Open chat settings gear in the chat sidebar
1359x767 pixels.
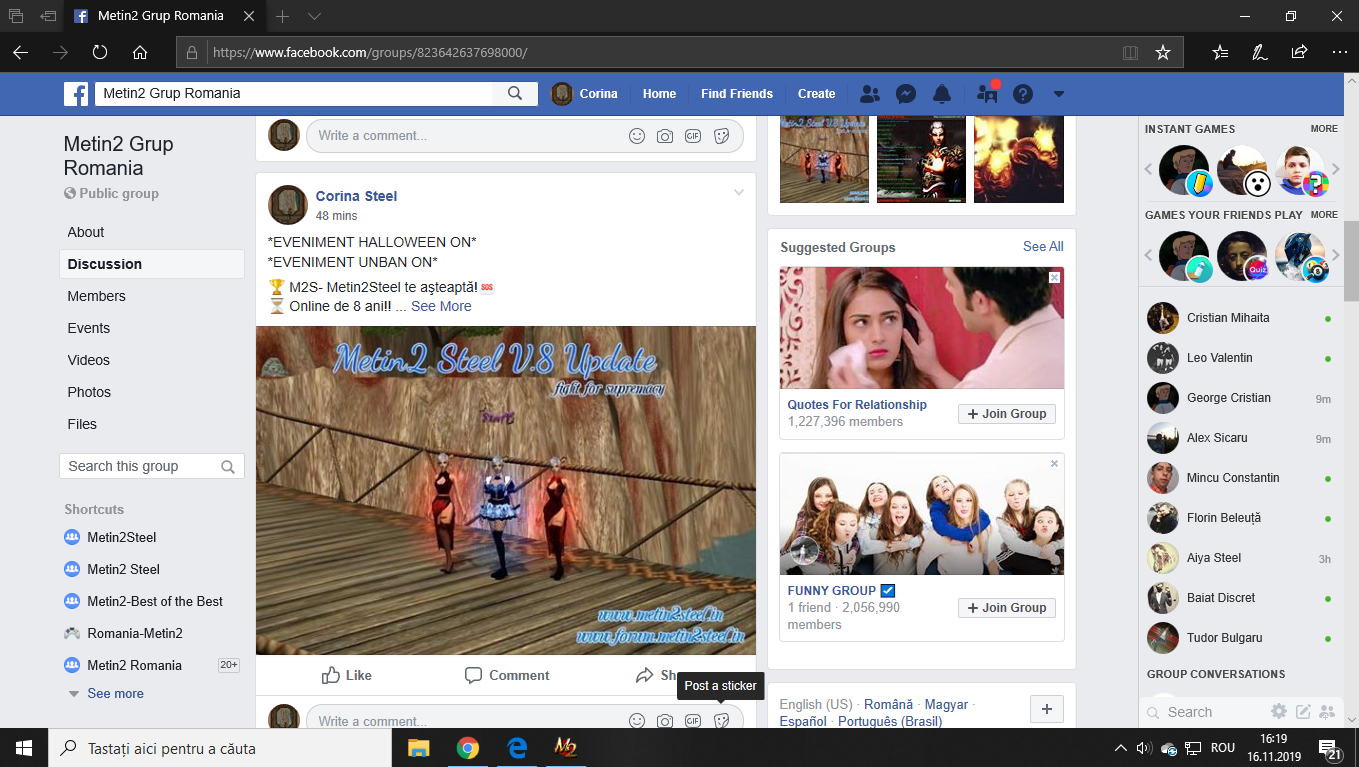pos(1279,712)
